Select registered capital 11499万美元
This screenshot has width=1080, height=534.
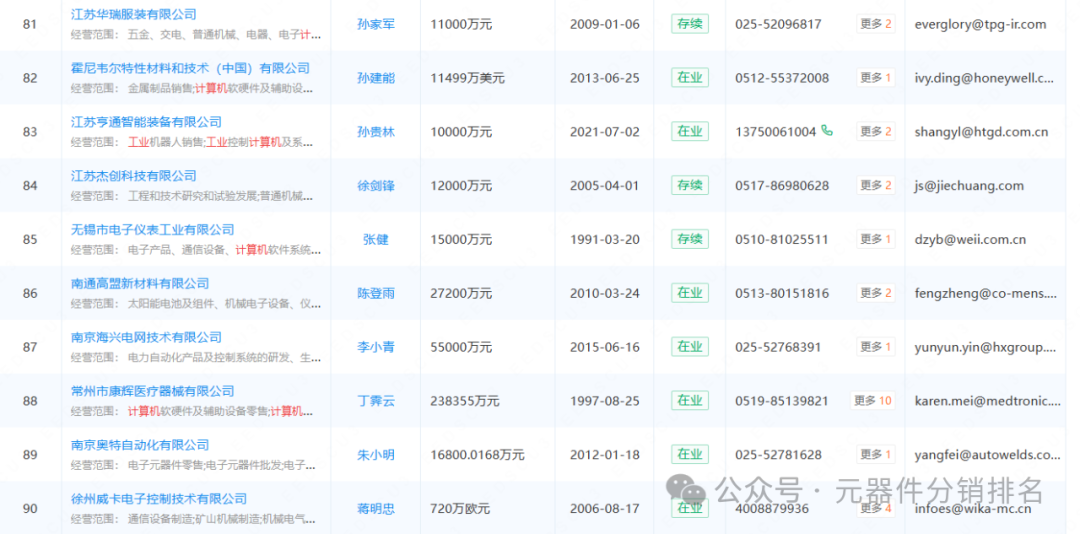coord(467,78)
